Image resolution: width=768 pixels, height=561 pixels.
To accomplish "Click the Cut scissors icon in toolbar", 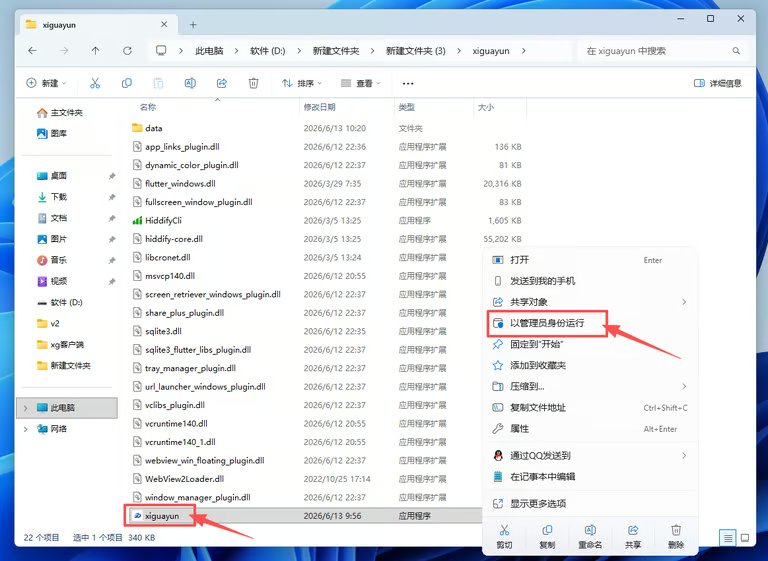I will point(95,83).
